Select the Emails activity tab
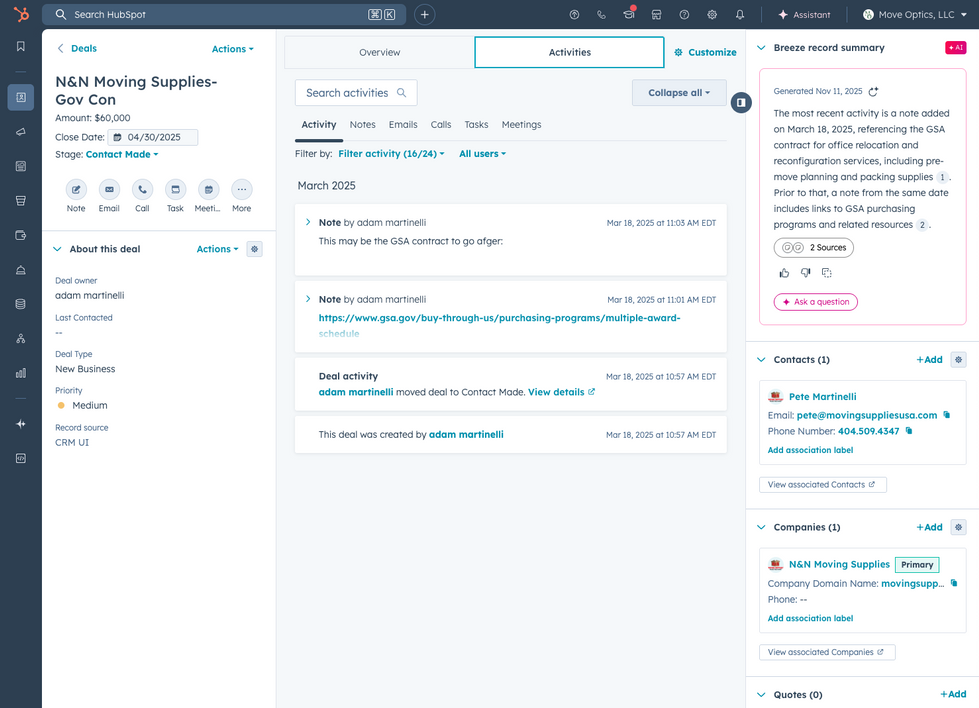 tap(403, 125)
